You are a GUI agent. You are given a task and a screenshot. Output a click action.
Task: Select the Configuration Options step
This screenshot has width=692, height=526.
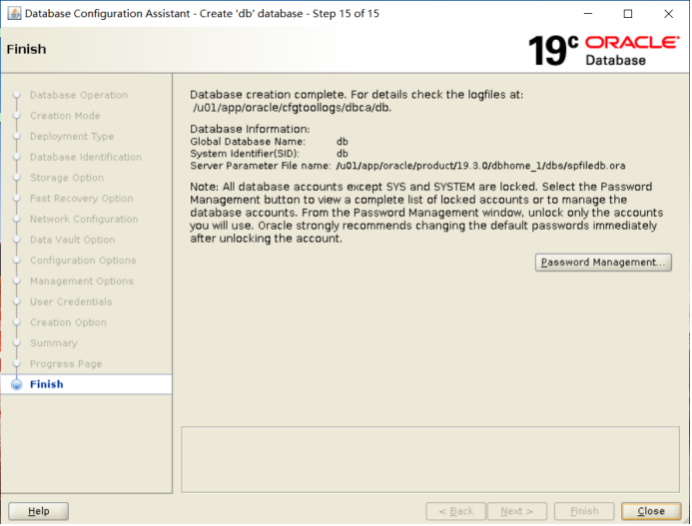83,260
